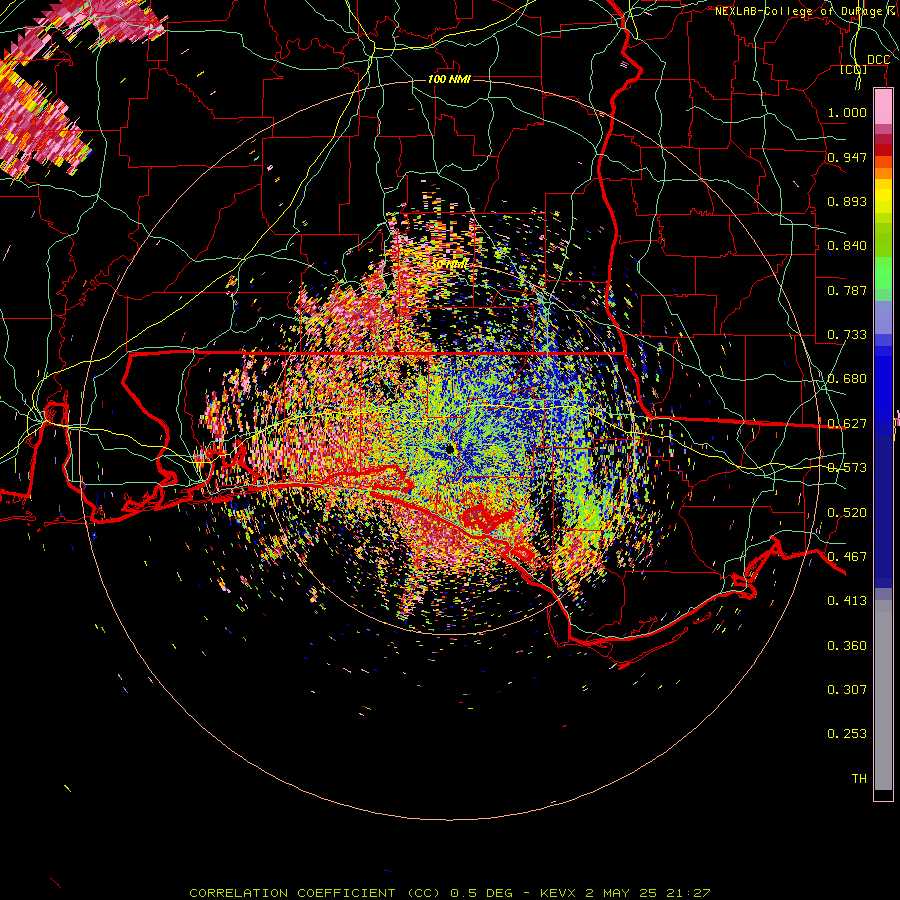Viewport: 900px width, 900px height.
Task: Click the 0.680 scale value
Action: (847, 379)
